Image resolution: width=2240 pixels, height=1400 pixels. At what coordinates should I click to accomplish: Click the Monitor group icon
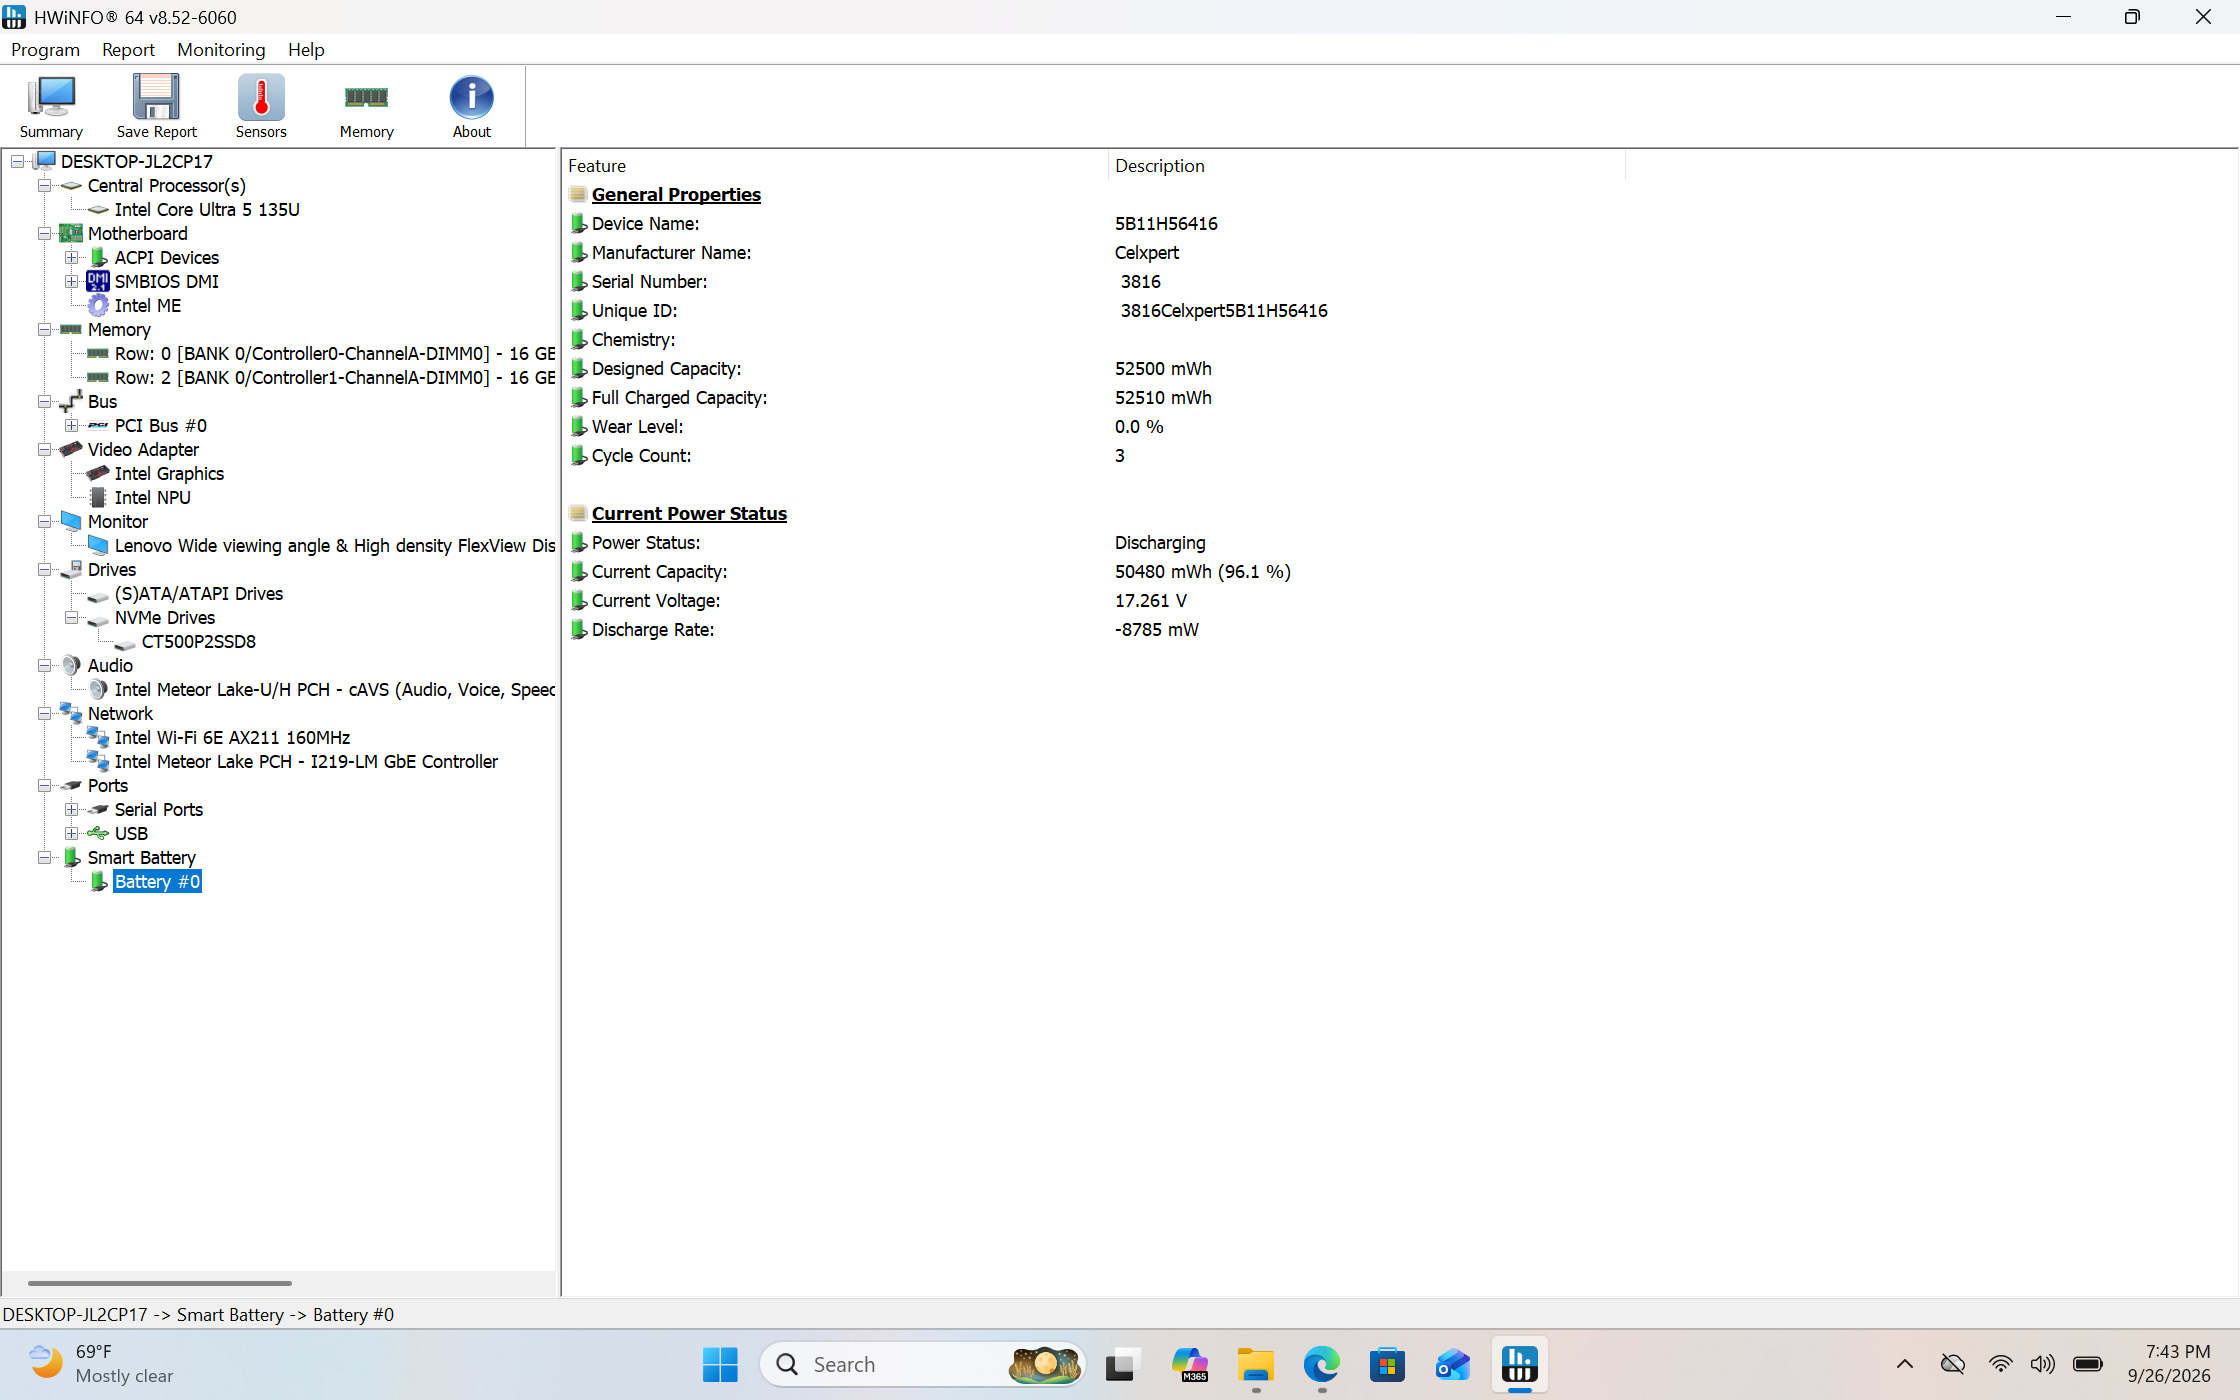coord(71,521)
